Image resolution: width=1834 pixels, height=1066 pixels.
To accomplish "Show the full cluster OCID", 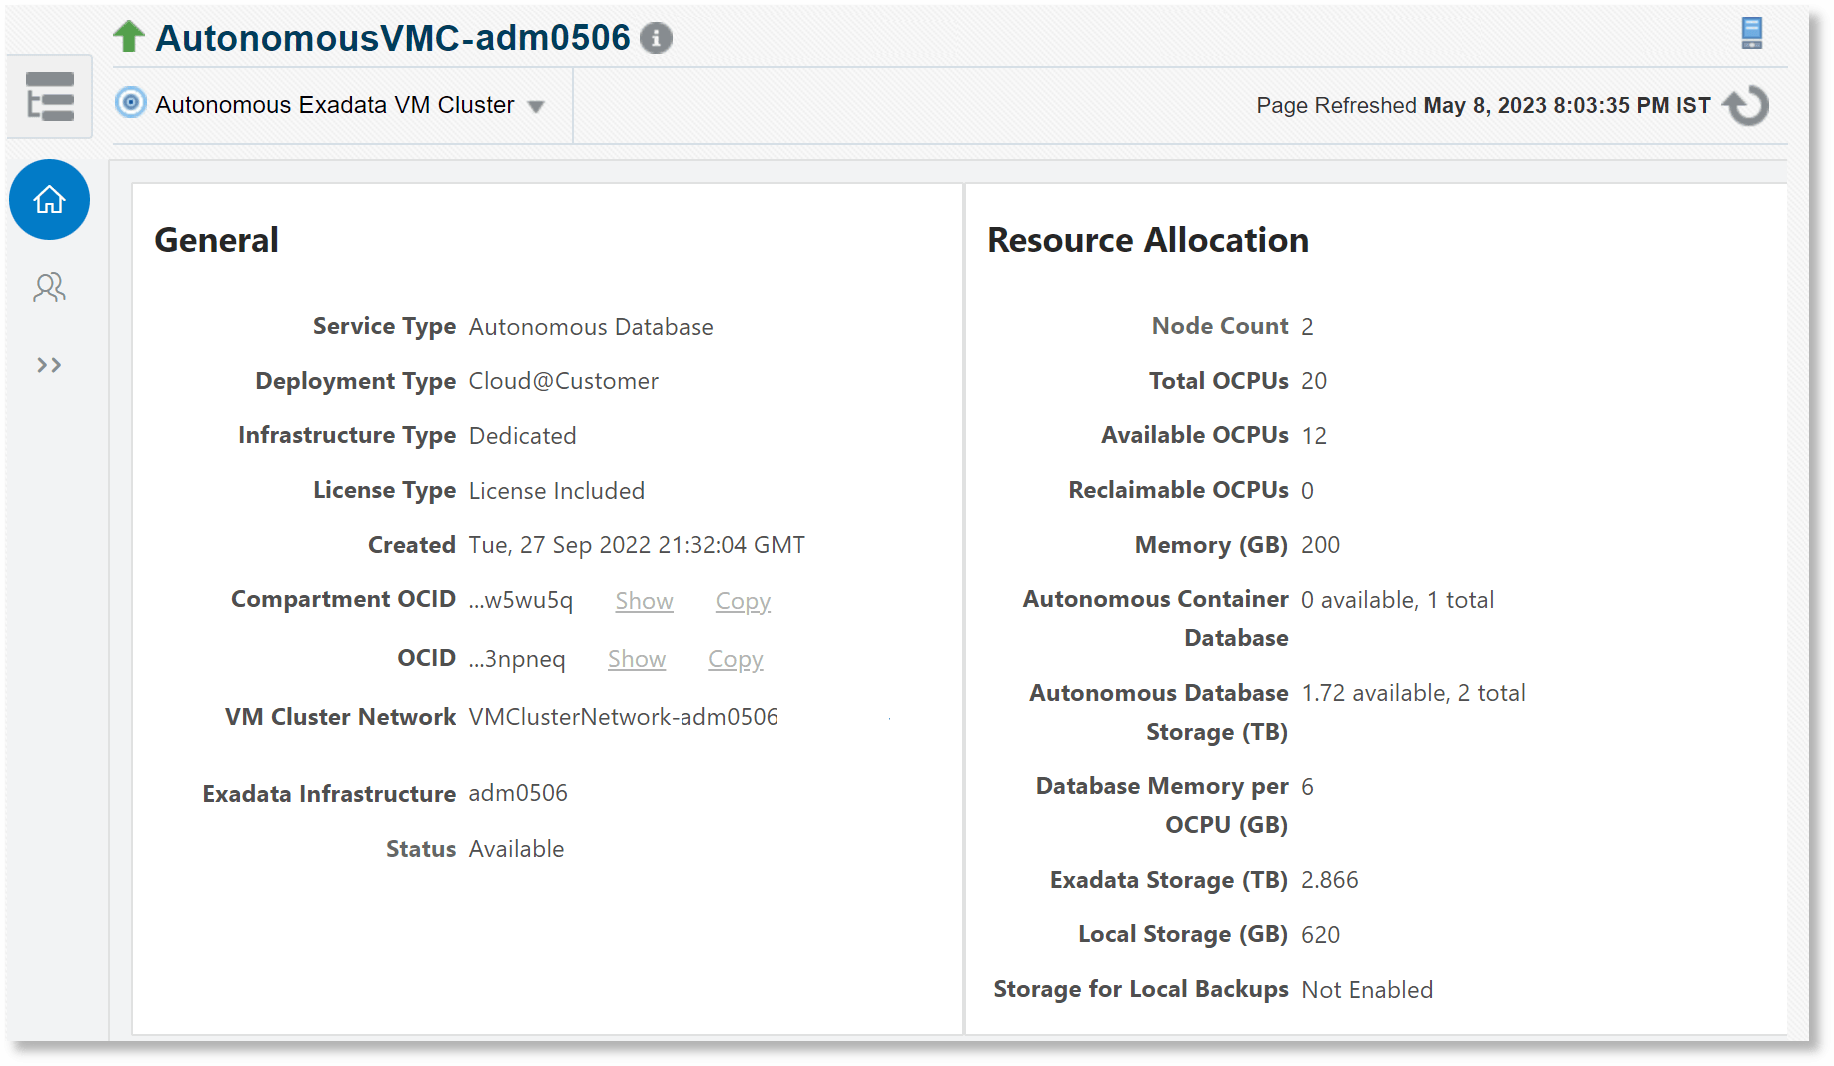I will click(637, 659).
